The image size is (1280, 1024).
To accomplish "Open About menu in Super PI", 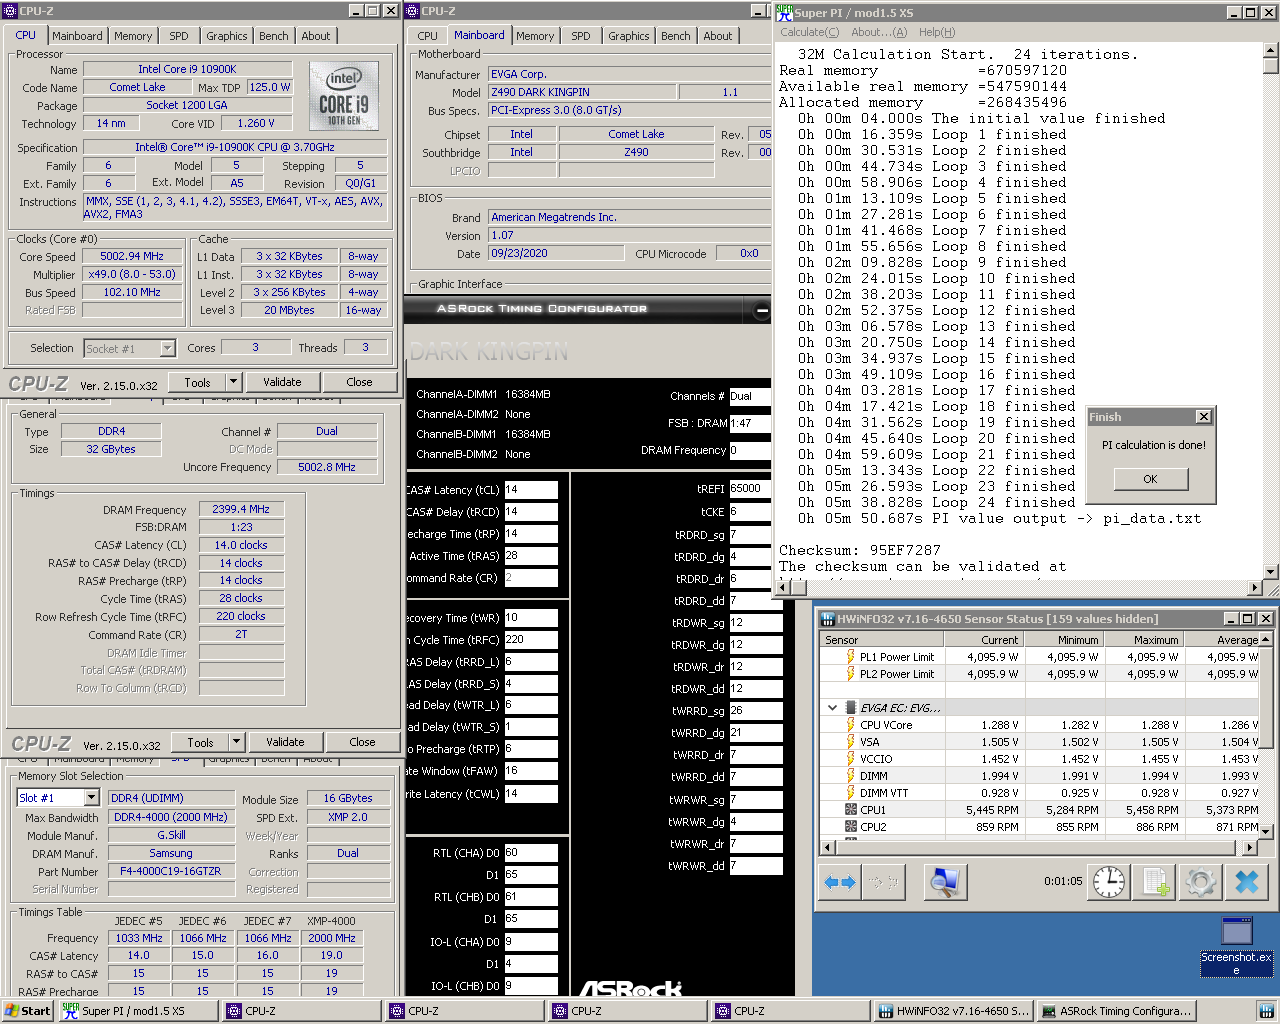I will pos(879,32).
